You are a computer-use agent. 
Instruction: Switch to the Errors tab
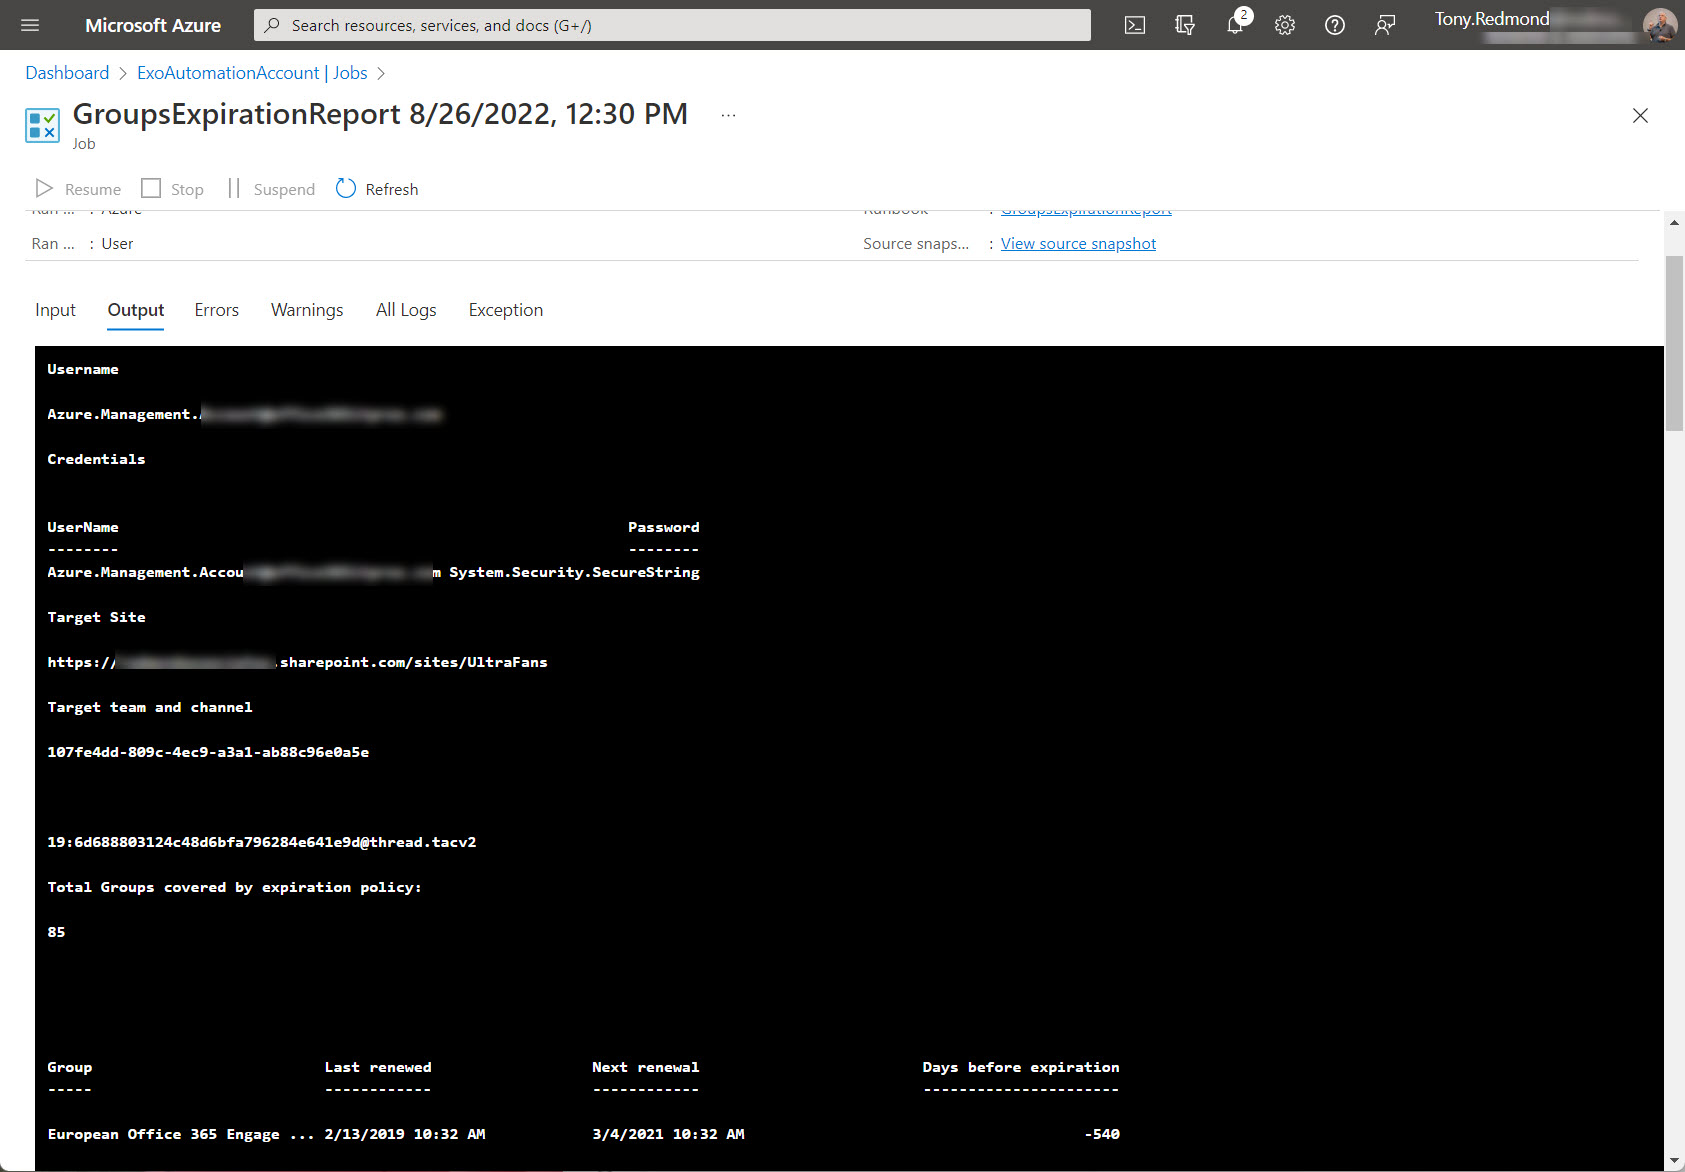coord(217,310)
